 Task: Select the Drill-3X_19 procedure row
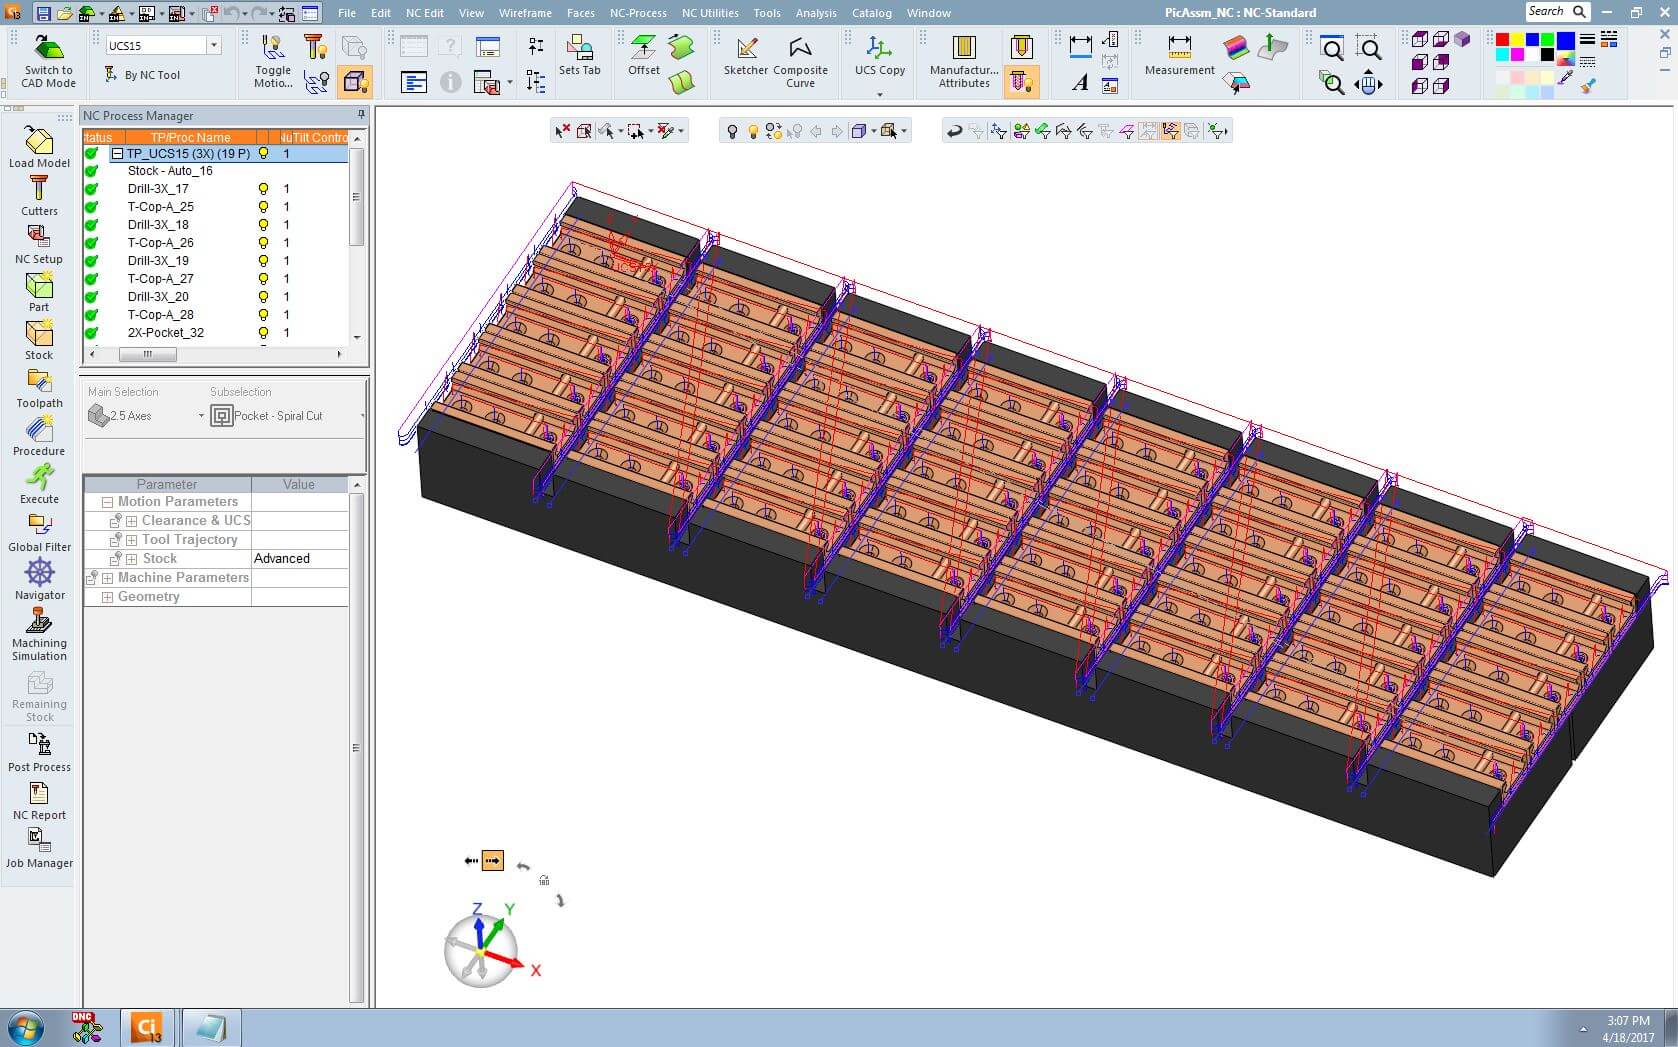pyautogui.click(x=158, y=261)
